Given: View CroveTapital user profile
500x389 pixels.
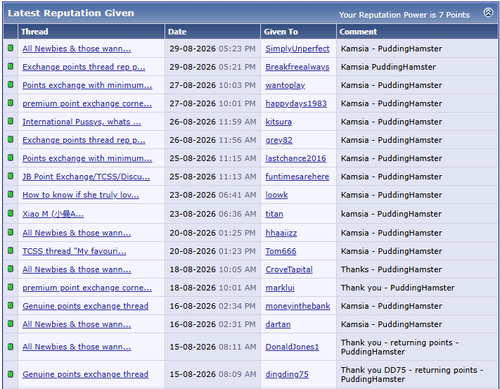Looking at the screenshot, I should 289,270.
